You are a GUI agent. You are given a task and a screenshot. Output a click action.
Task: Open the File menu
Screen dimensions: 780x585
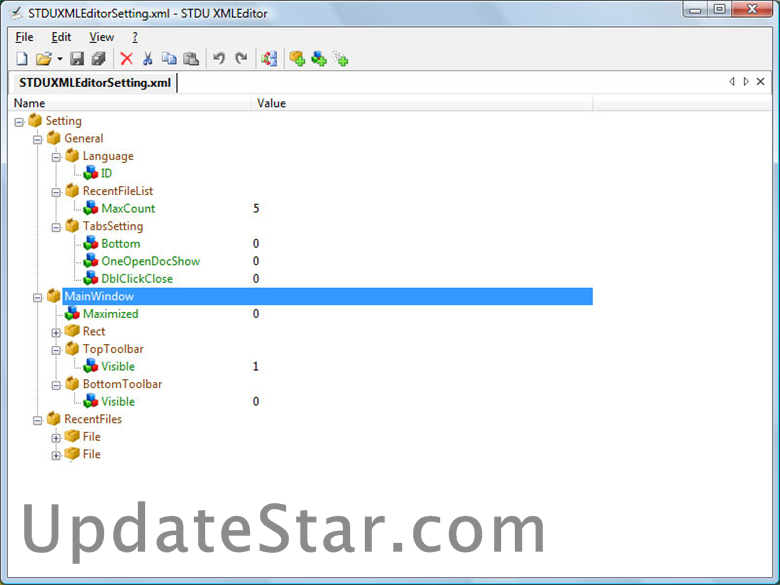[x=24, y=37]
